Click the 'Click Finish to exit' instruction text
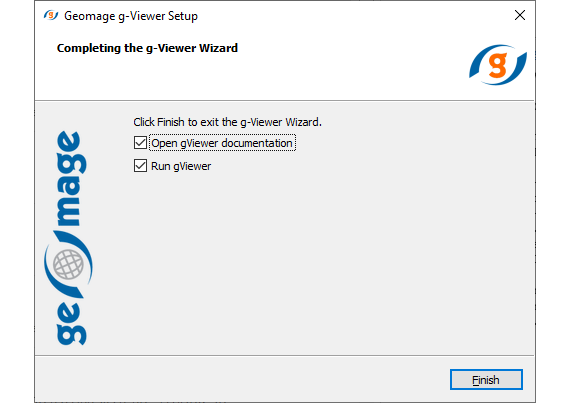The height and width of the screenshot is (403, 570). [x=227, y=122]
